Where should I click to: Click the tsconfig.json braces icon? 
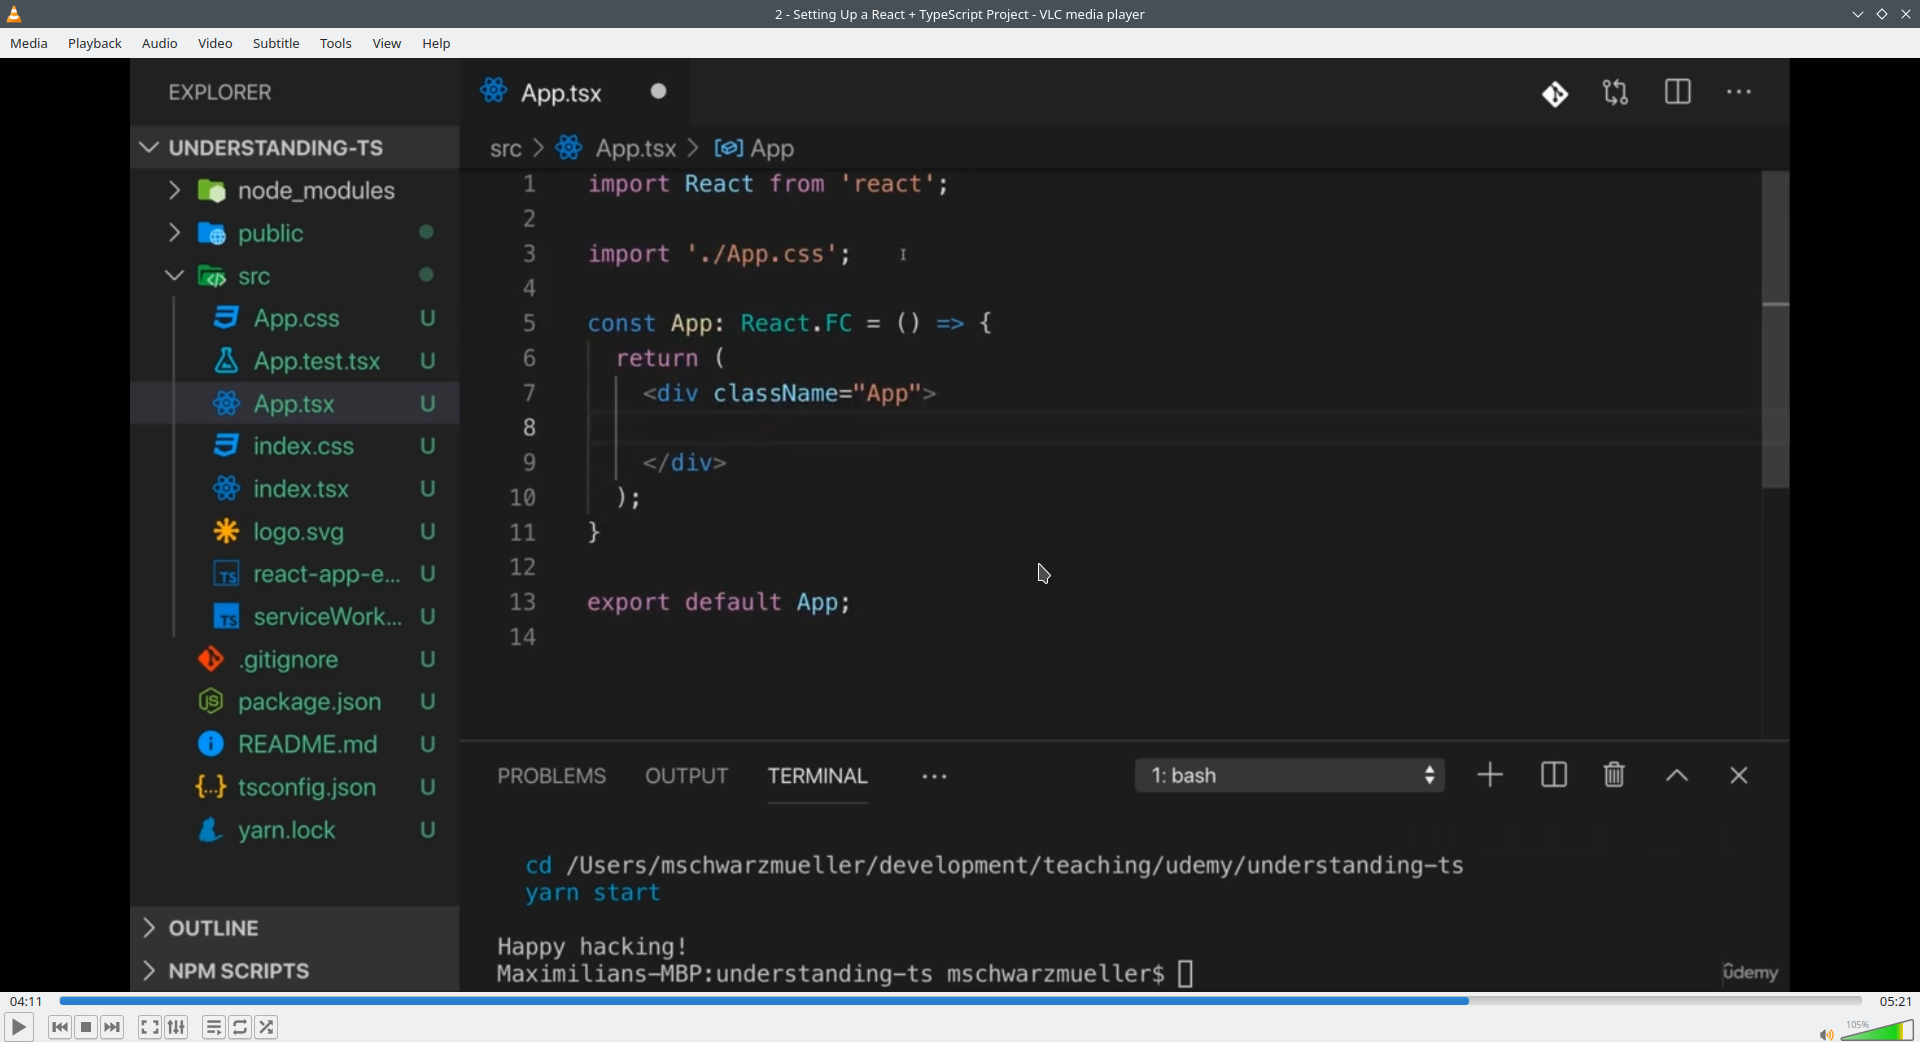click(211, 787)
